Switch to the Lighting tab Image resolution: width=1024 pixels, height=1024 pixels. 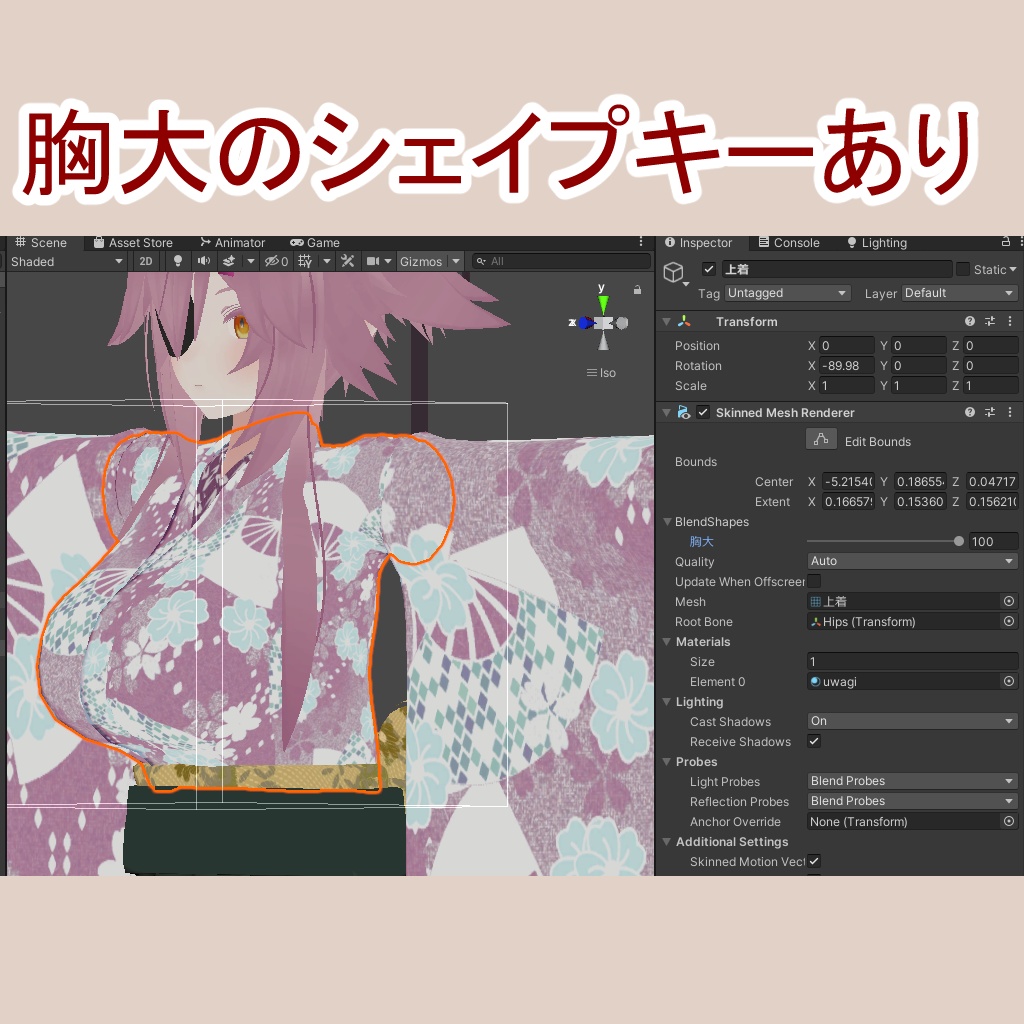877,242
